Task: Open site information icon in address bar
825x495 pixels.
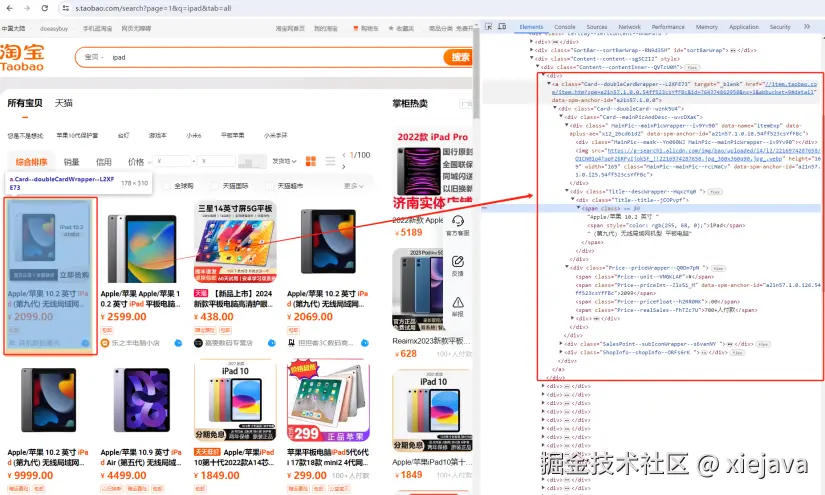Action: coord(65,8)
